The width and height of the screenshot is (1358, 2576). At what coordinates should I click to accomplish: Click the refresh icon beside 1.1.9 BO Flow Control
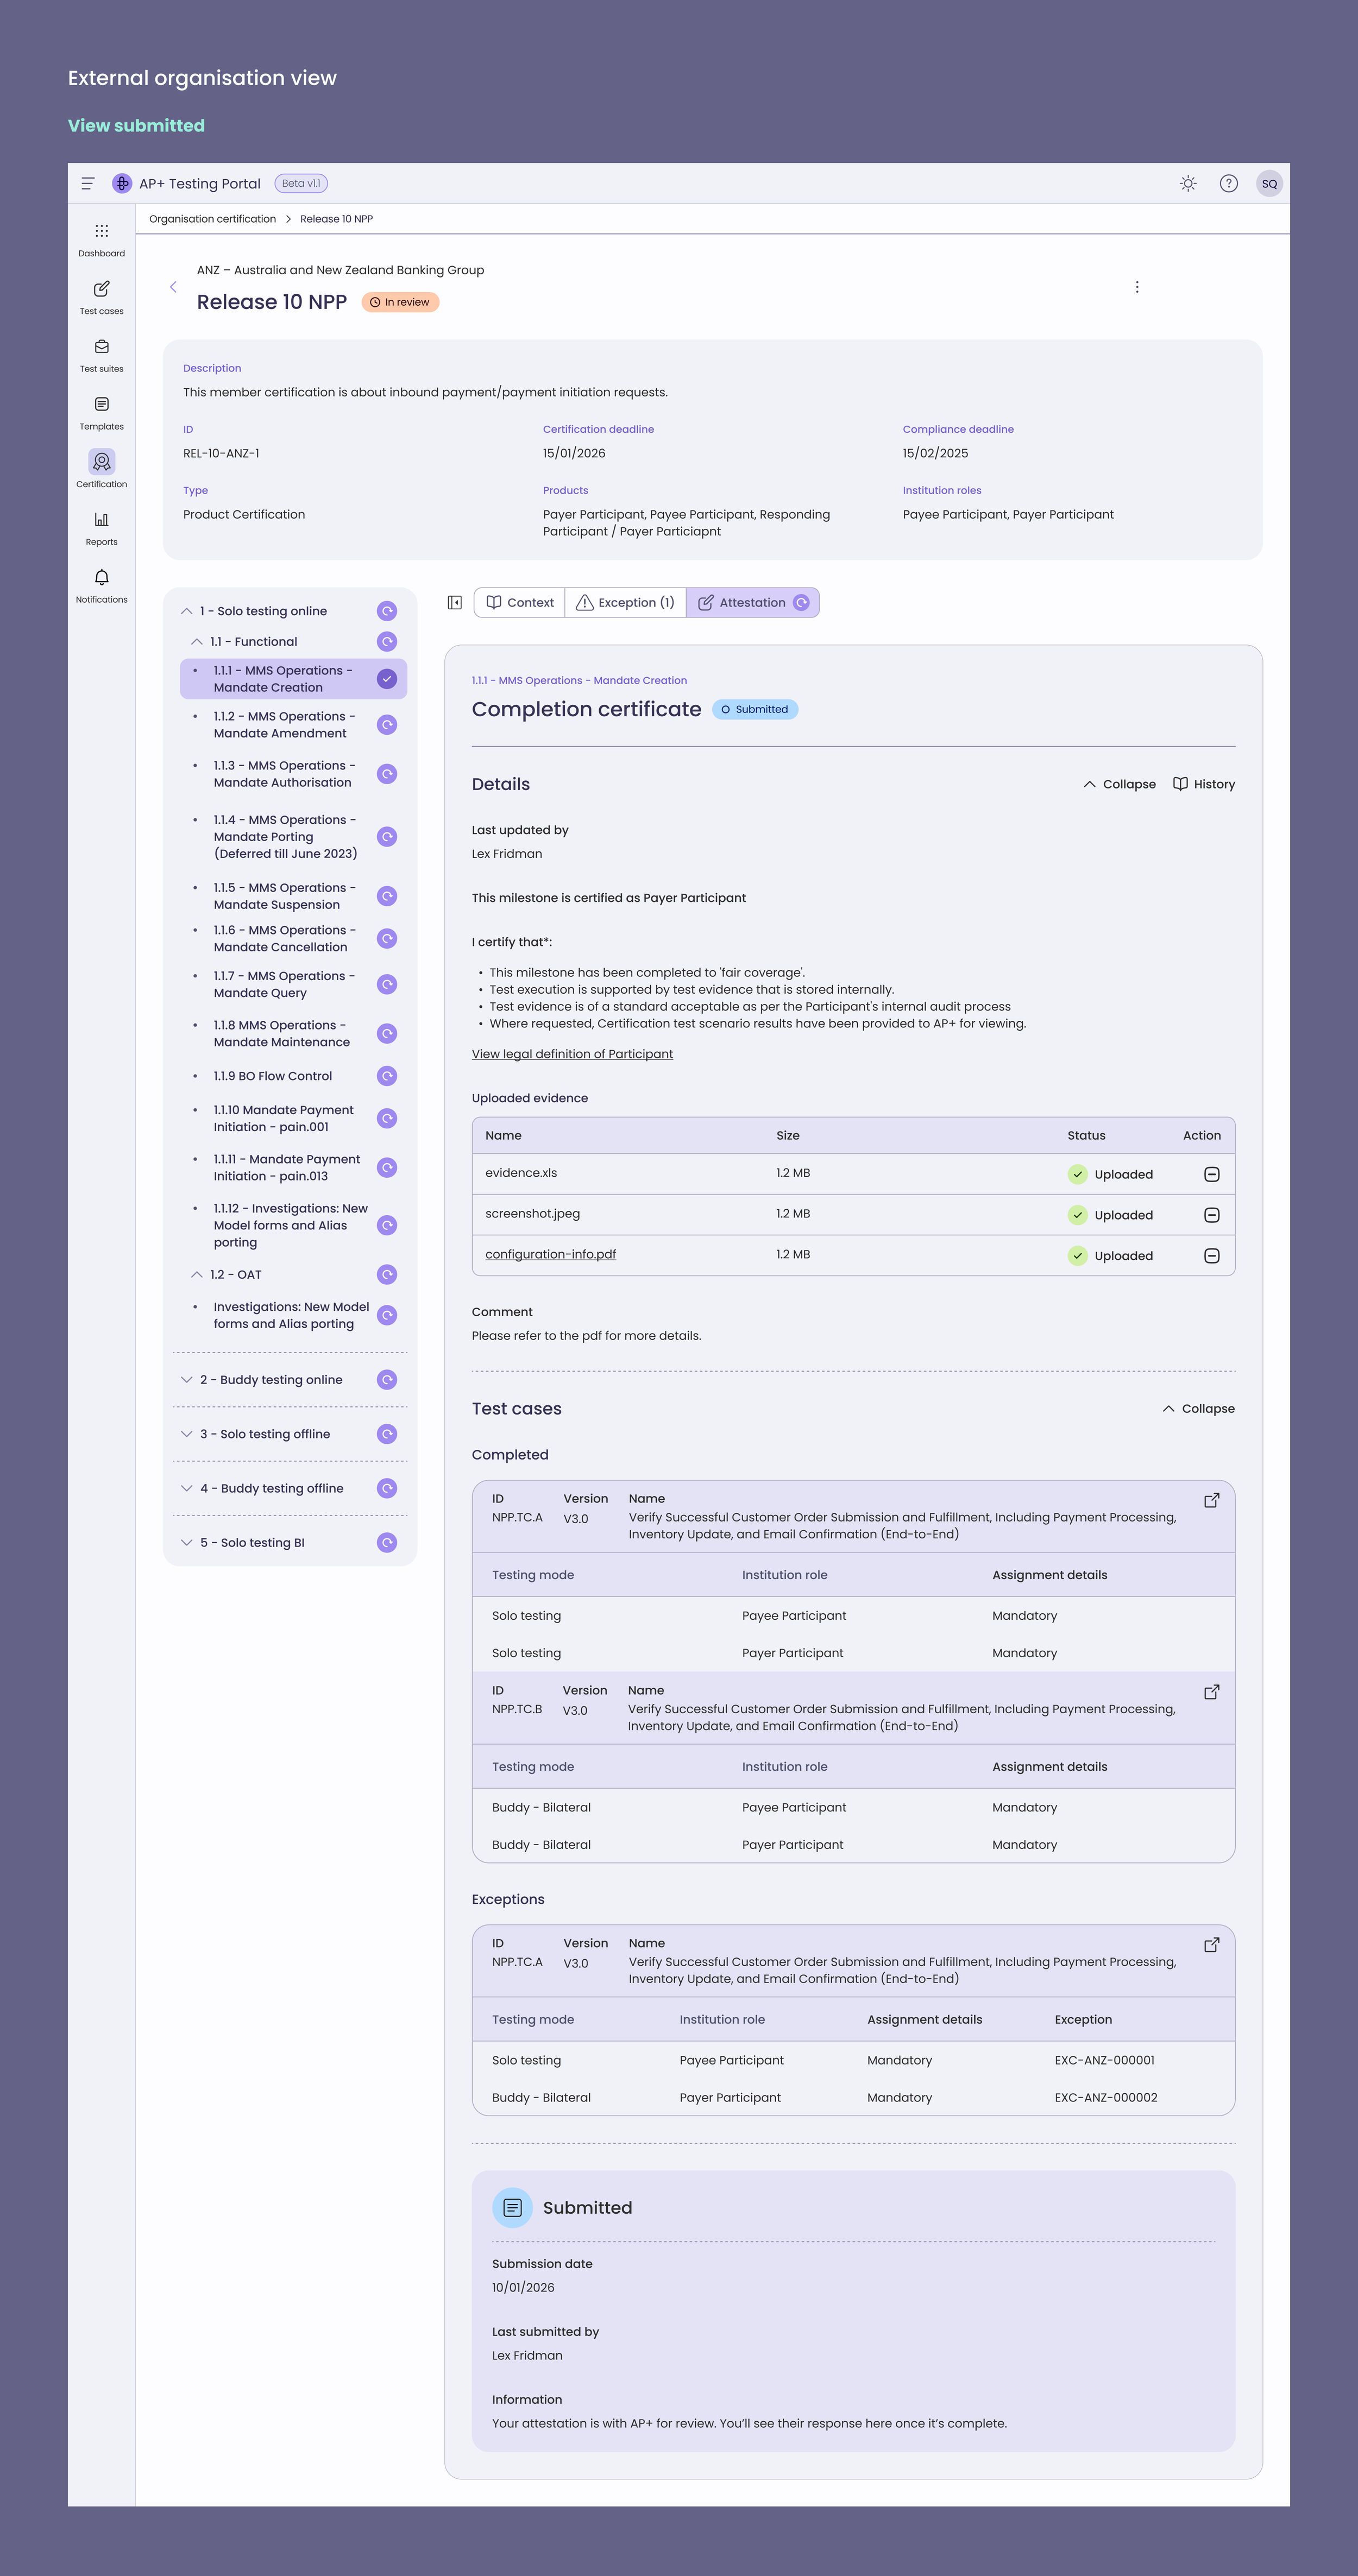tap(387, 1076)
